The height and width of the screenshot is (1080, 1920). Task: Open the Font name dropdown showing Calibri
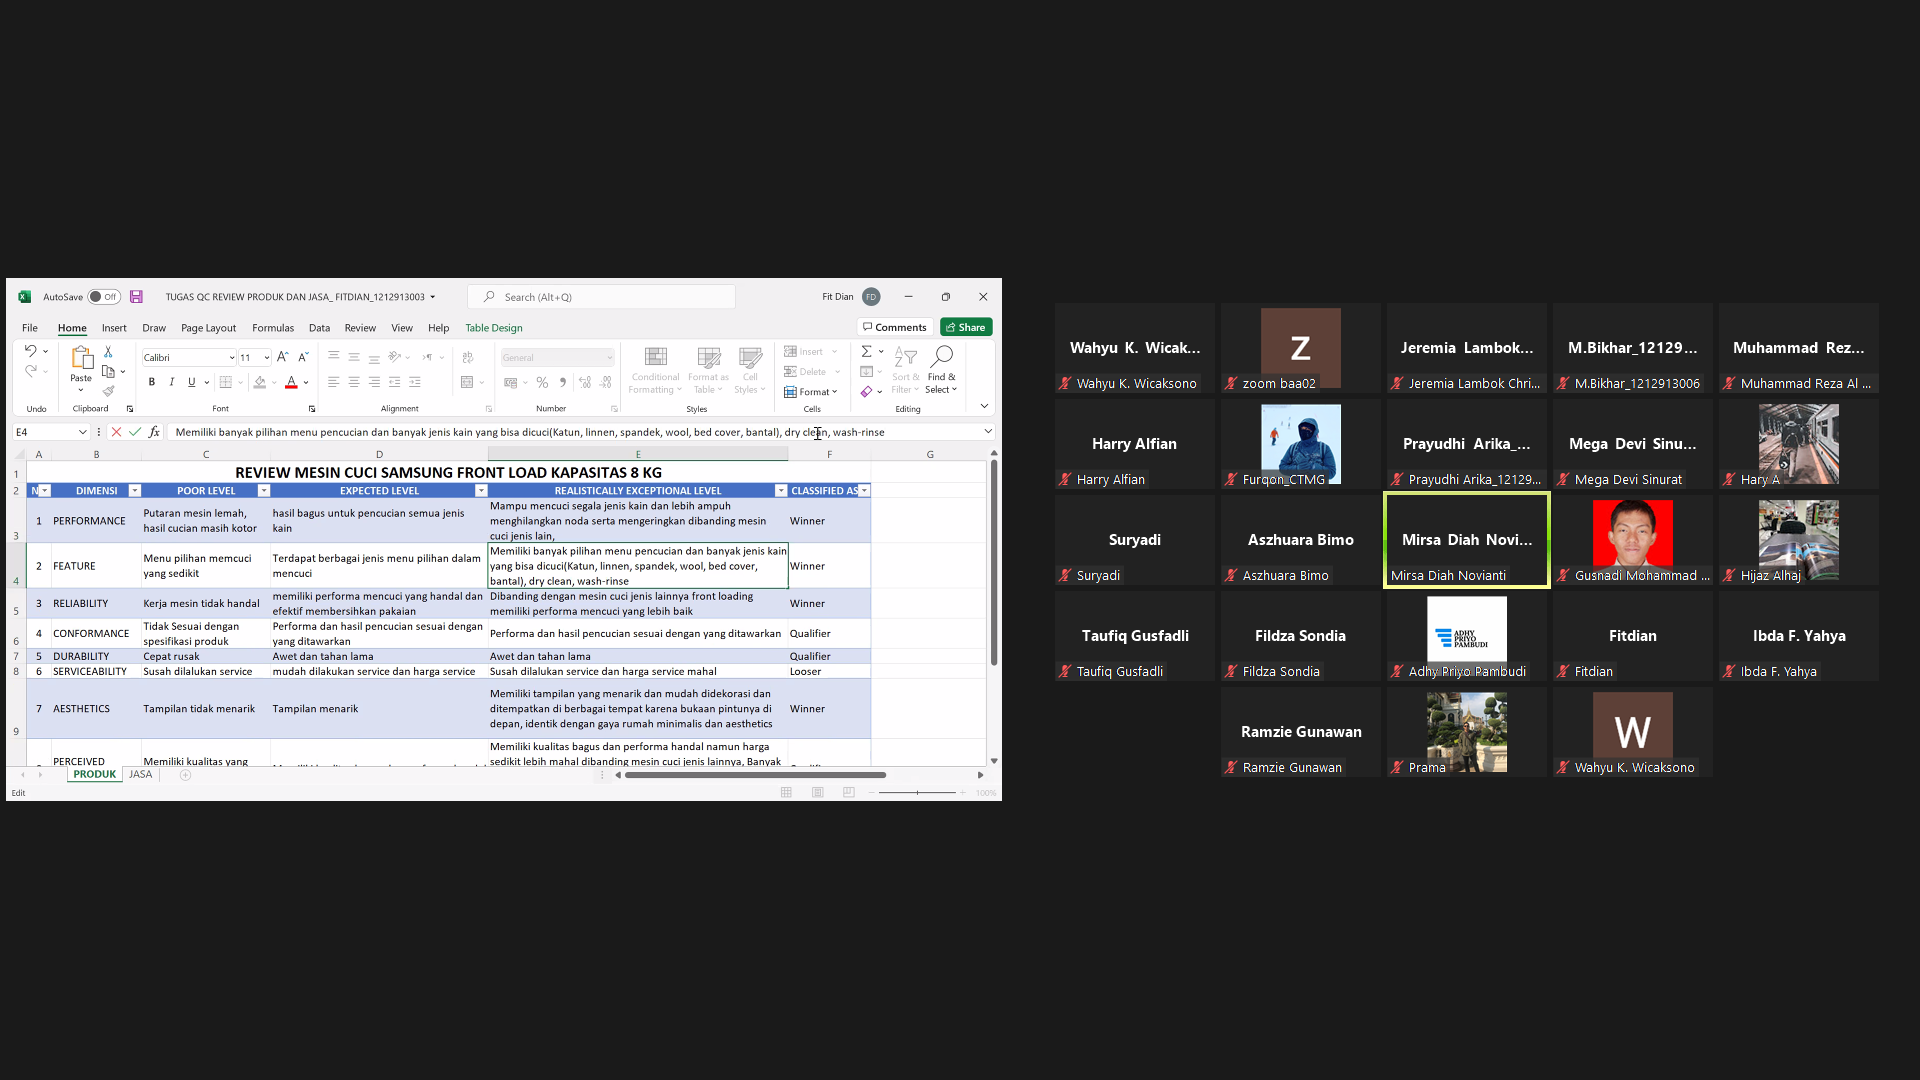point(232,358)
